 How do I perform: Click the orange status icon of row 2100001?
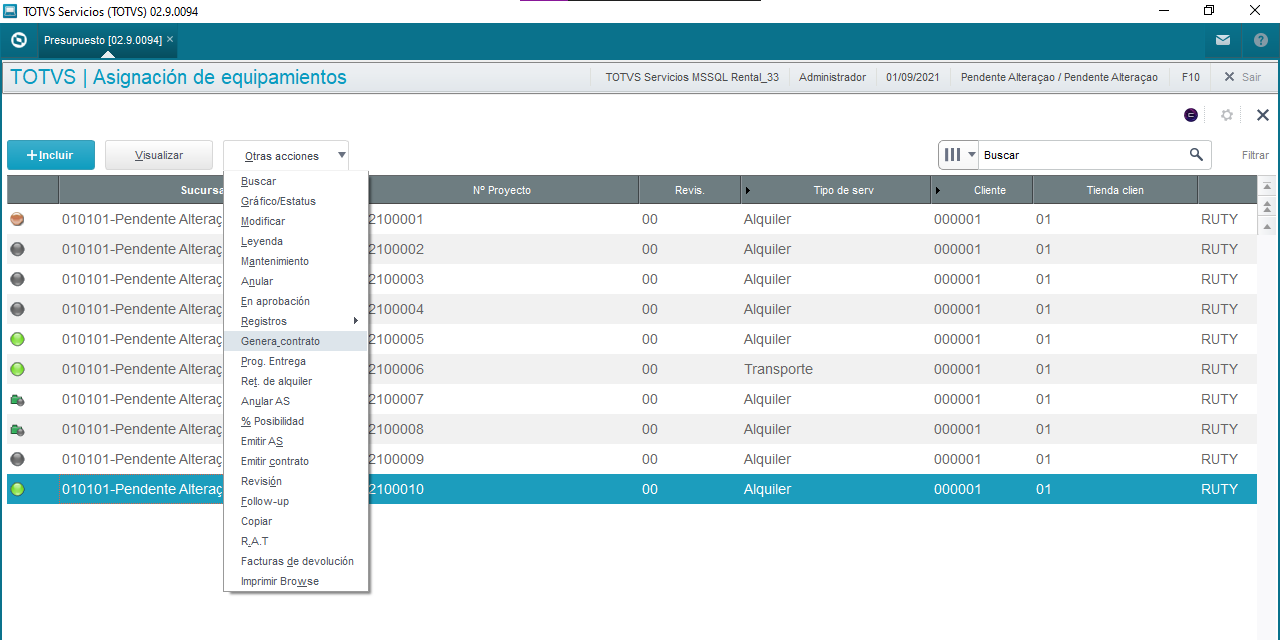17,219
